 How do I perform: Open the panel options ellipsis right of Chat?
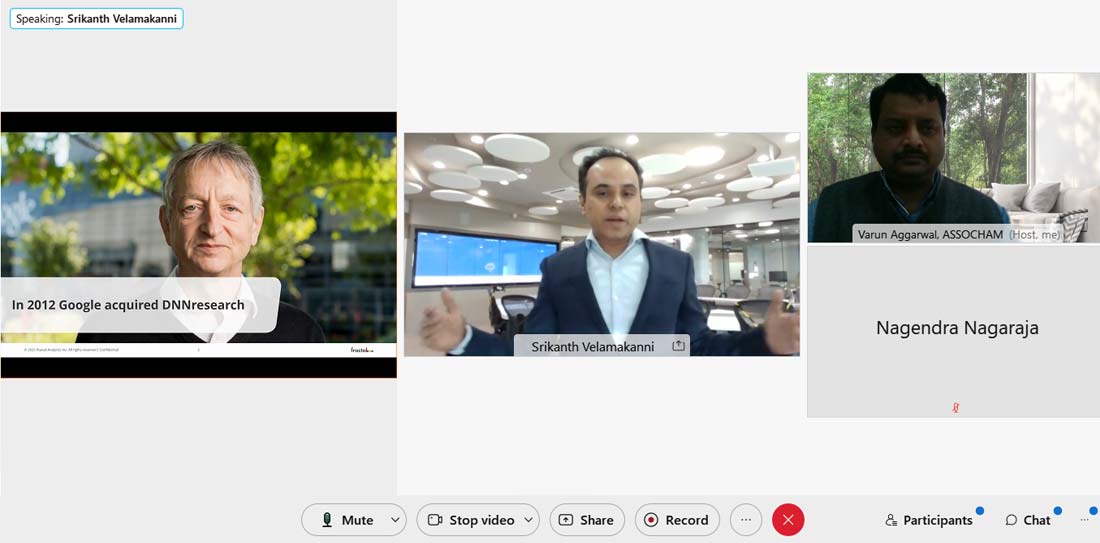[x=1085, y=520]
